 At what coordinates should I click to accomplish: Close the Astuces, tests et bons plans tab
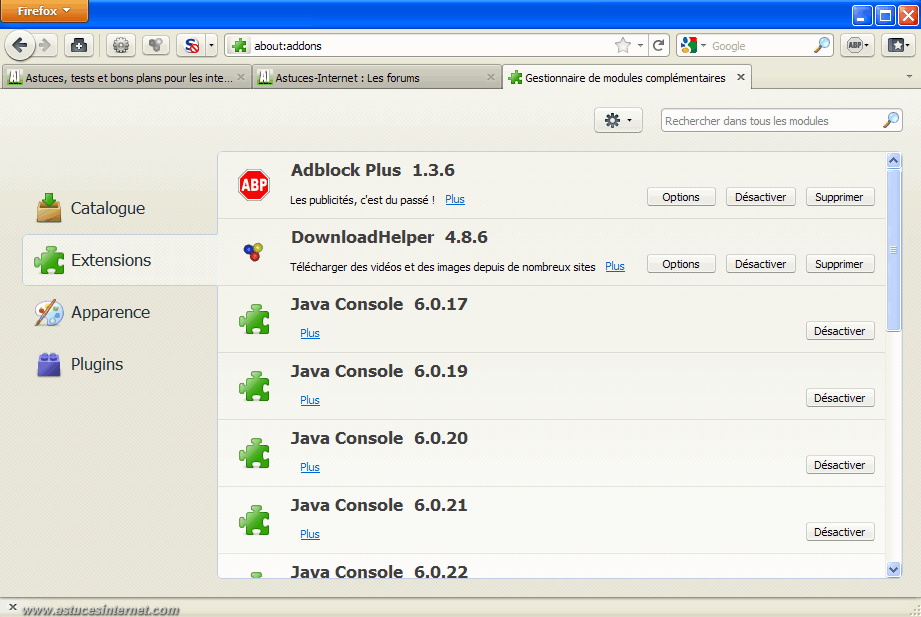click(x=241, y=77)
